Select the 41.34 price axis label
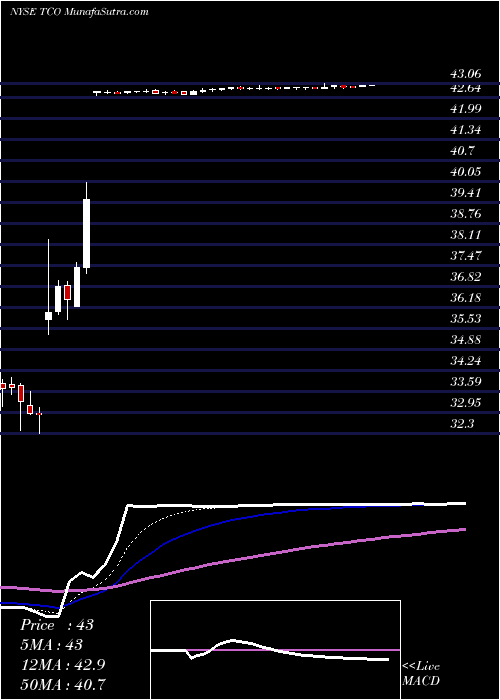The image size is (500, 700). [466, 130]
